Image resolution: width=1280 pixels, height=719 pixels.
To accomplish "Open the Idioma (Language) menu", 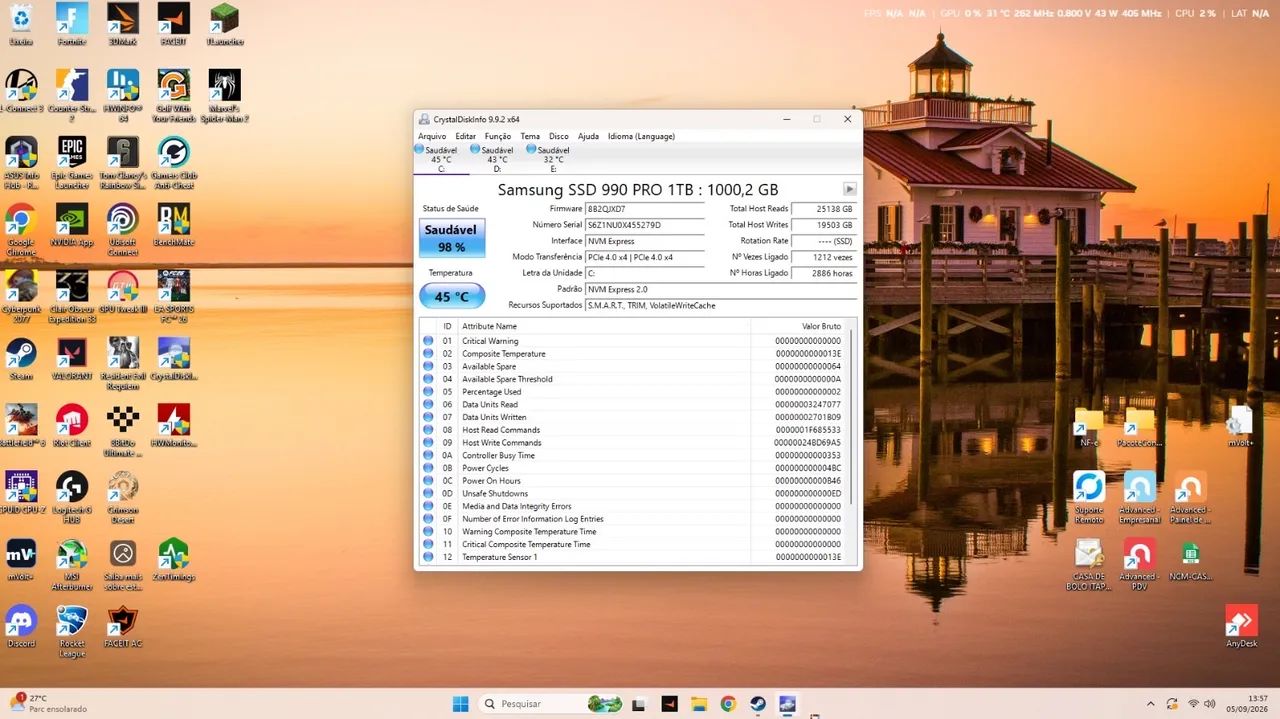I will pos(641,136).
